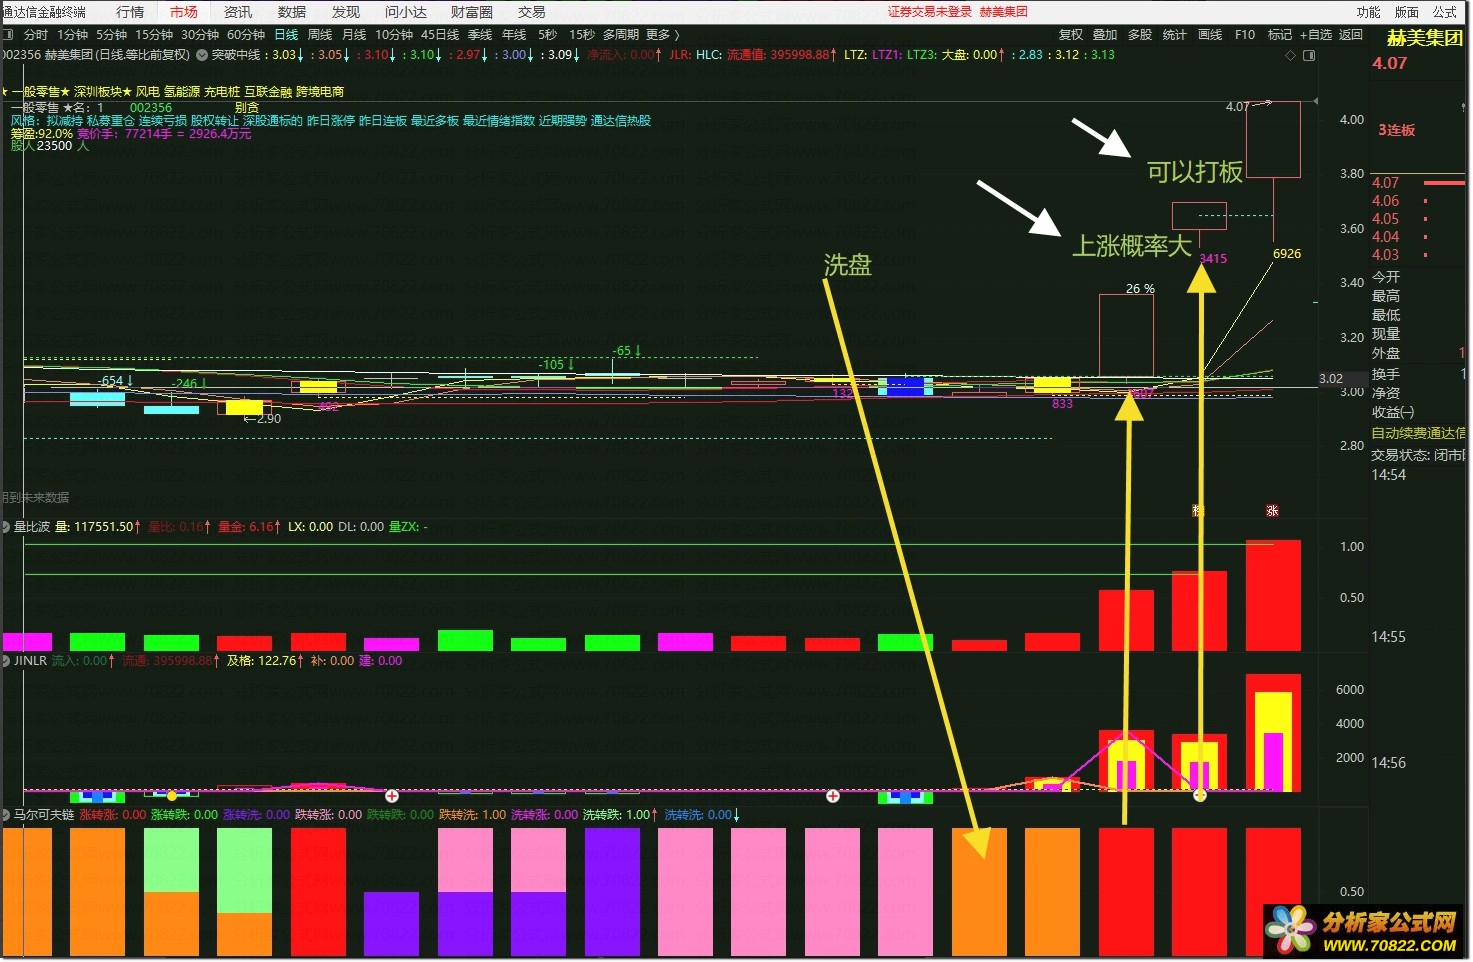Select the 市场 tab
The image size is (1473, 962).
tap(184, 12)
